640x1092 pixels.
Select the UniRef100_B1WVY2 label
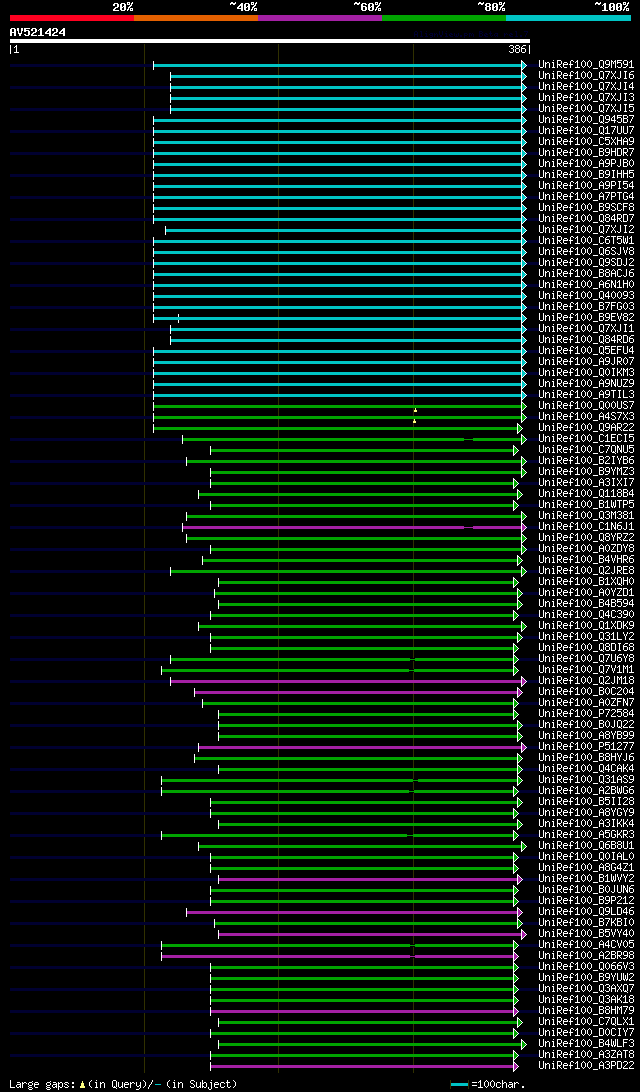(586, 879)
